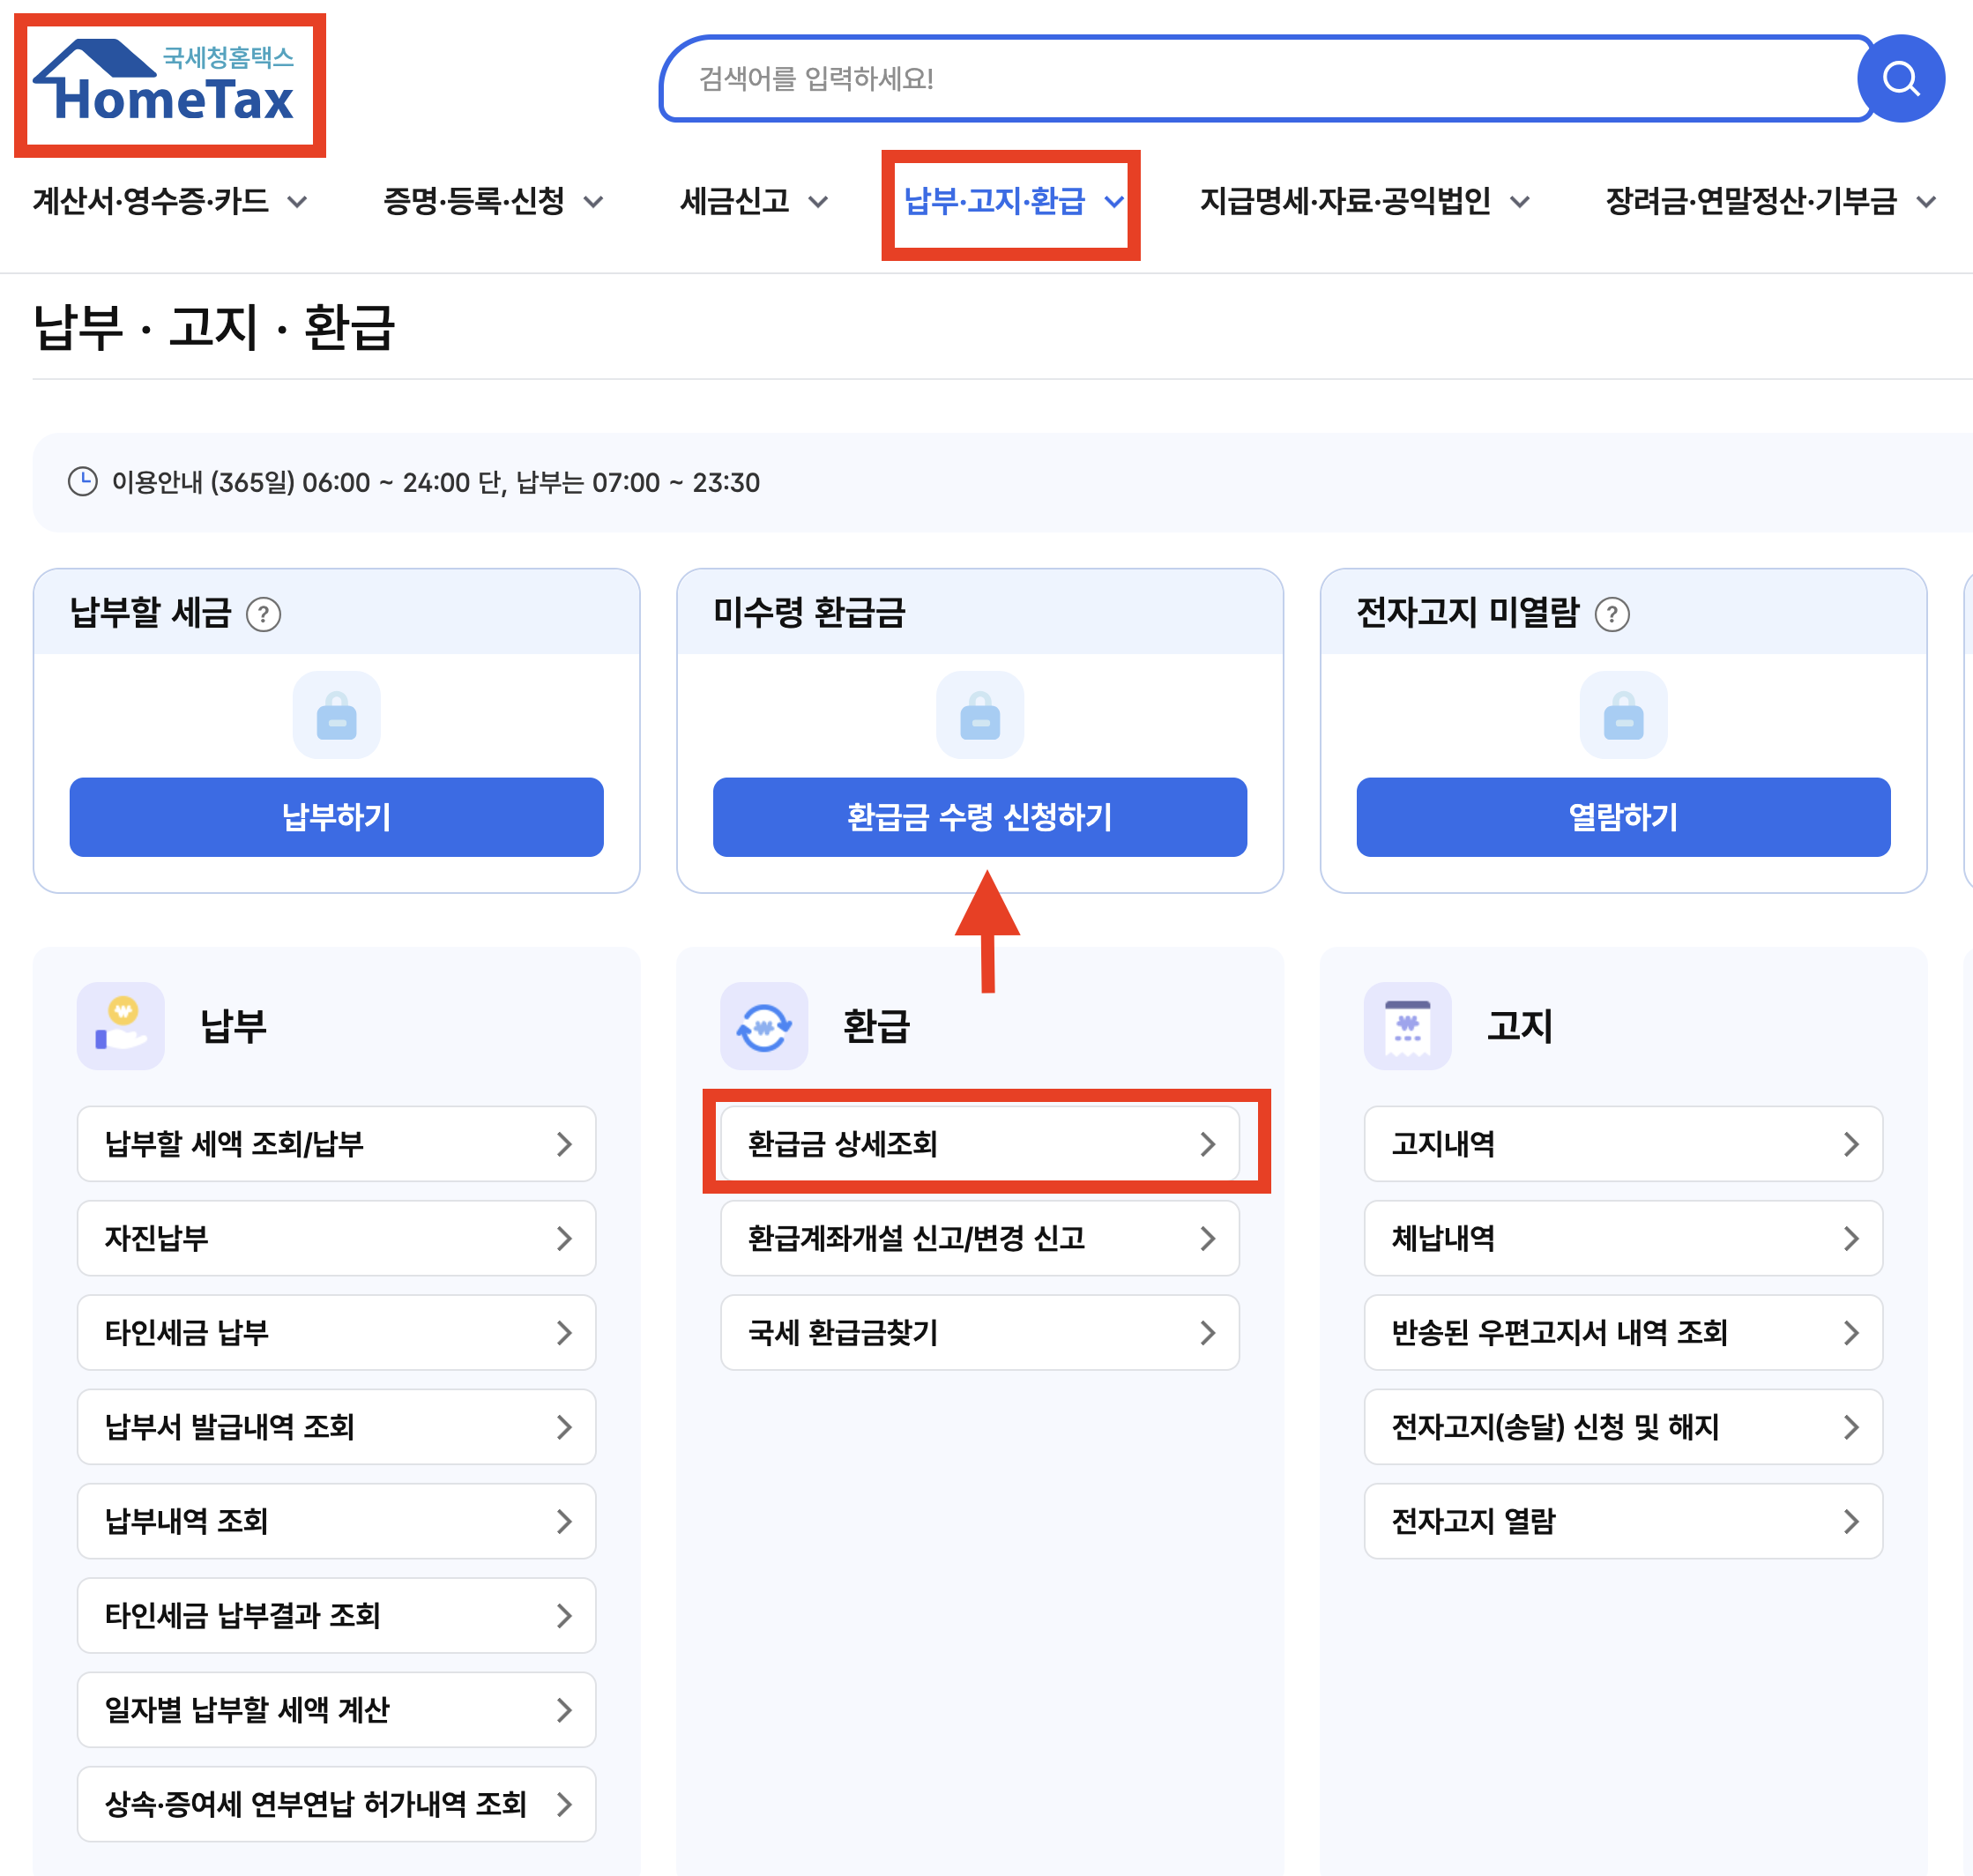1973x1876 pixels.
Task: Expand the 증명·등록·신청 dropdown
Action: coord(492,202)
